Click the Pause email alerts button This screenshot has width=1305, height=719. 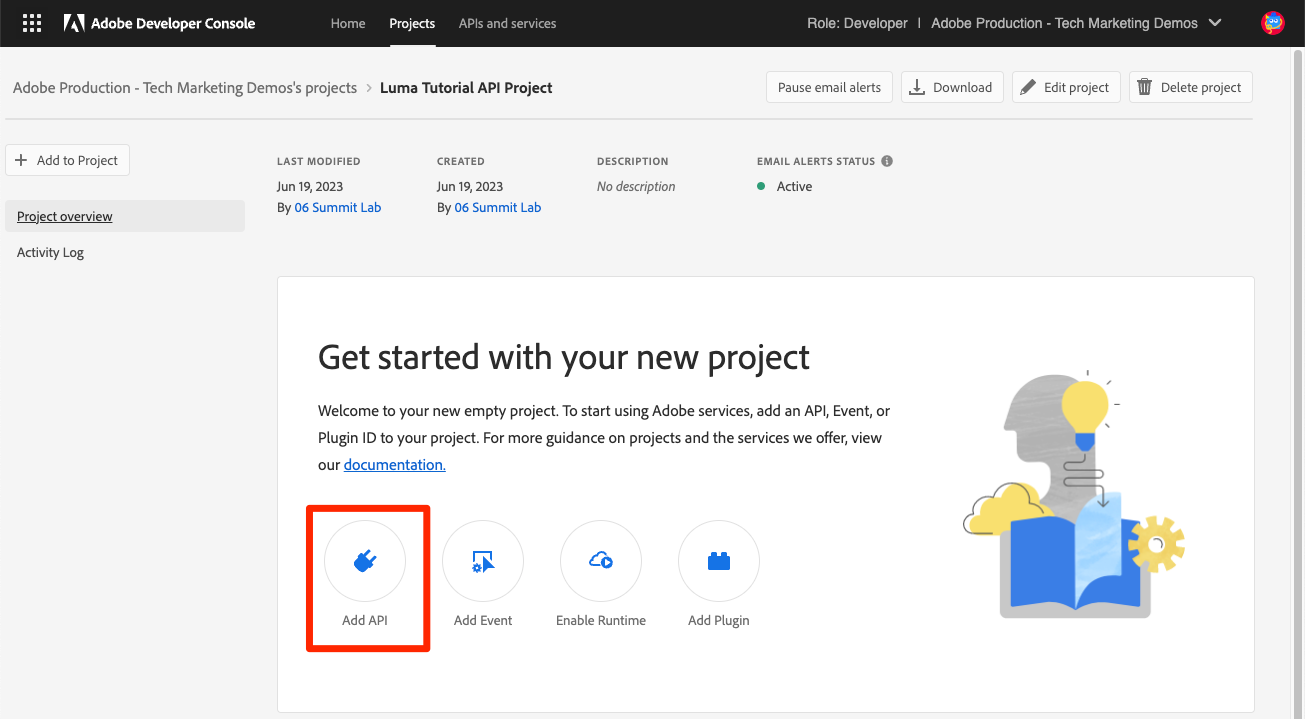coord(829,87)
